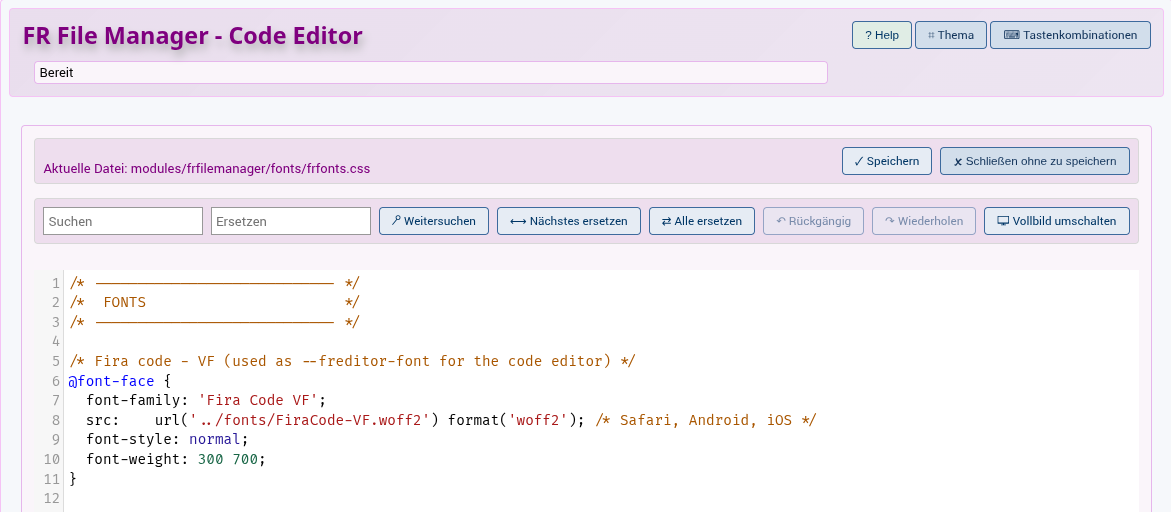Open Tastenkombinationen shortcuts list
The width and height of the screenshot is (1171, 512).
tap(1070, 35)
